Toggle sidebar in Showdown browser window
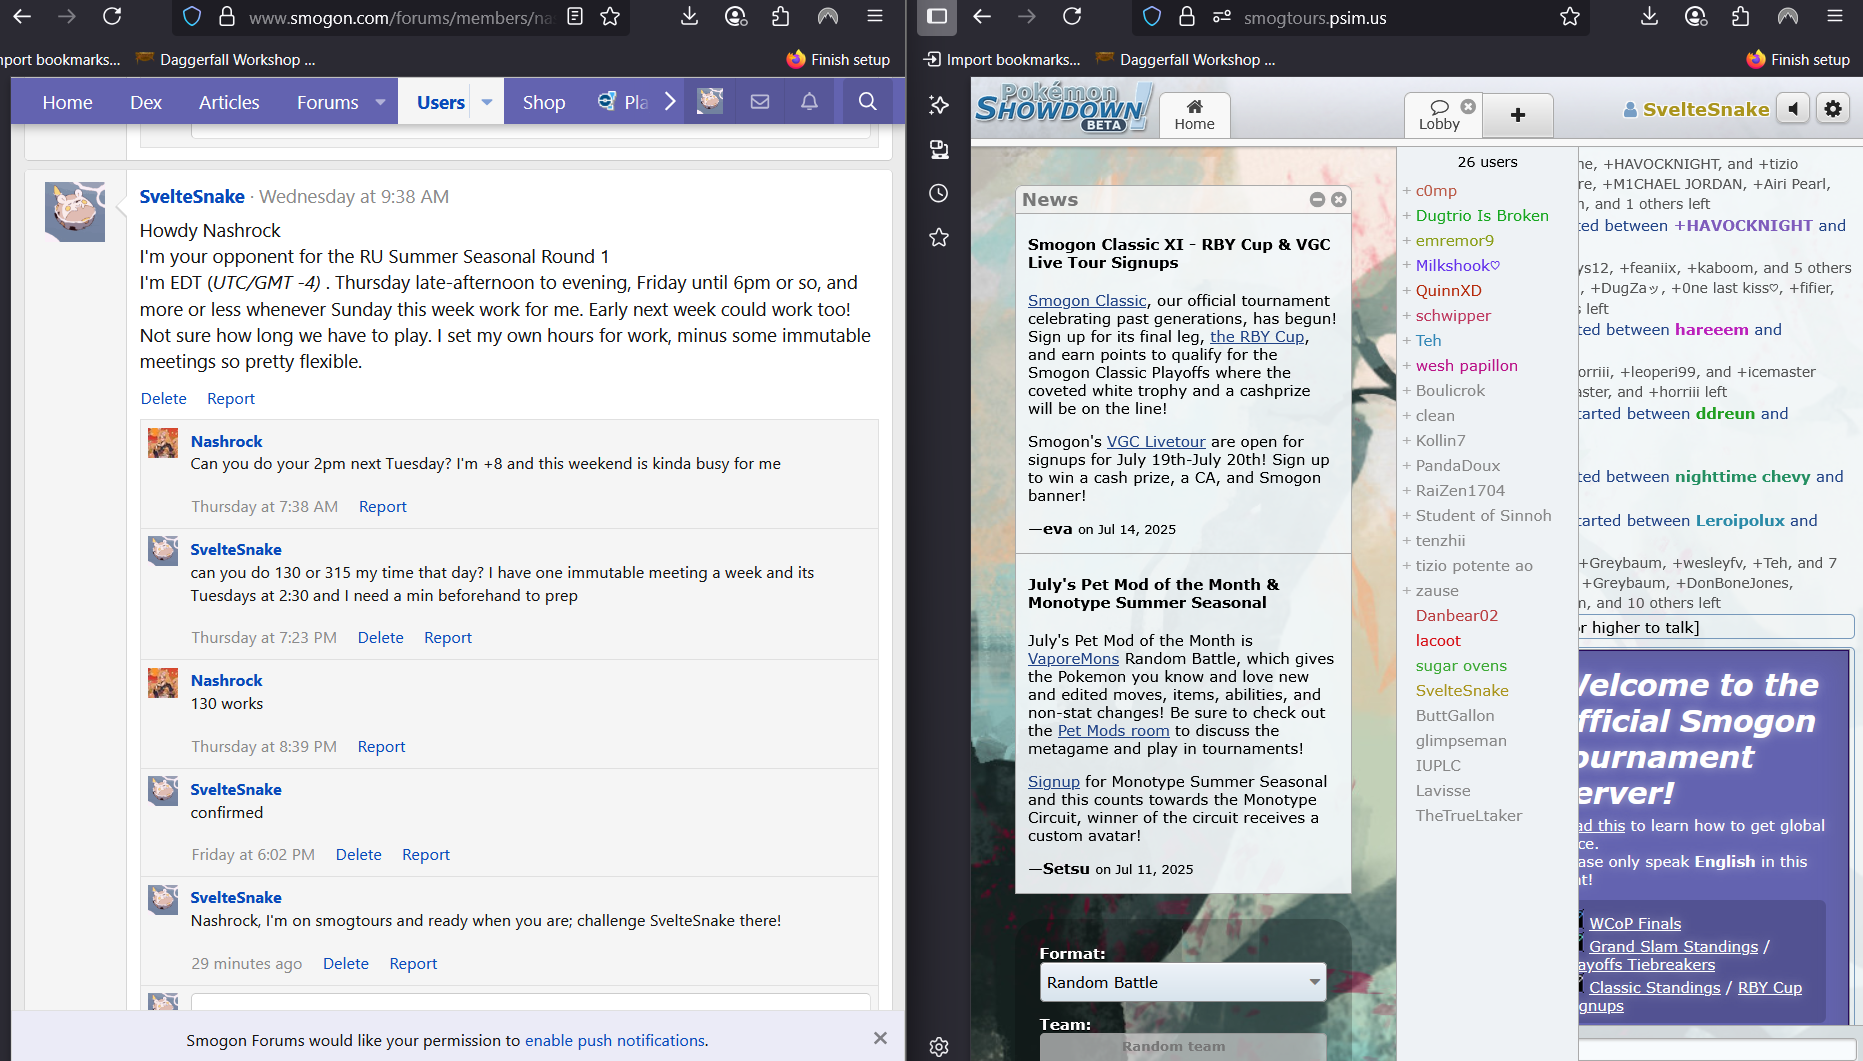 point(937,17)
